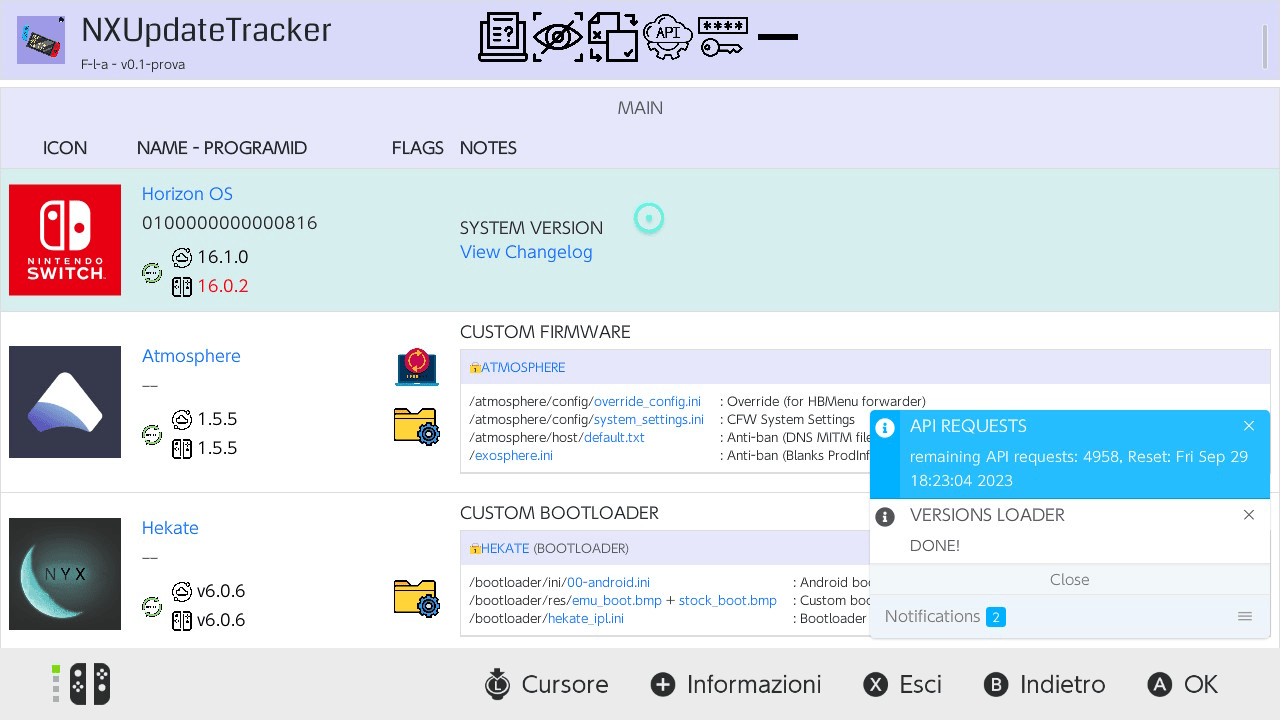Click the vertical scrollbar at top right
This screenshot has width=1280, height=720.
point(1265,45)
